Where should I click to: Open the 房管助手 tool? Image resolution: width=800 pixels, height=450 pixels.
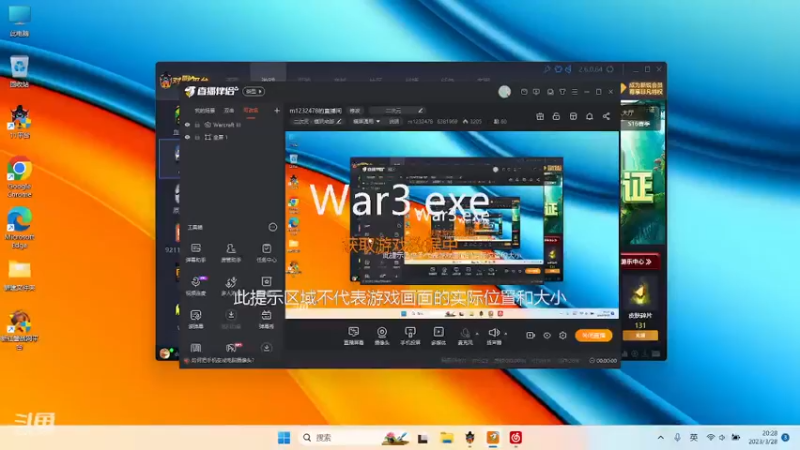tap(231, 253)
